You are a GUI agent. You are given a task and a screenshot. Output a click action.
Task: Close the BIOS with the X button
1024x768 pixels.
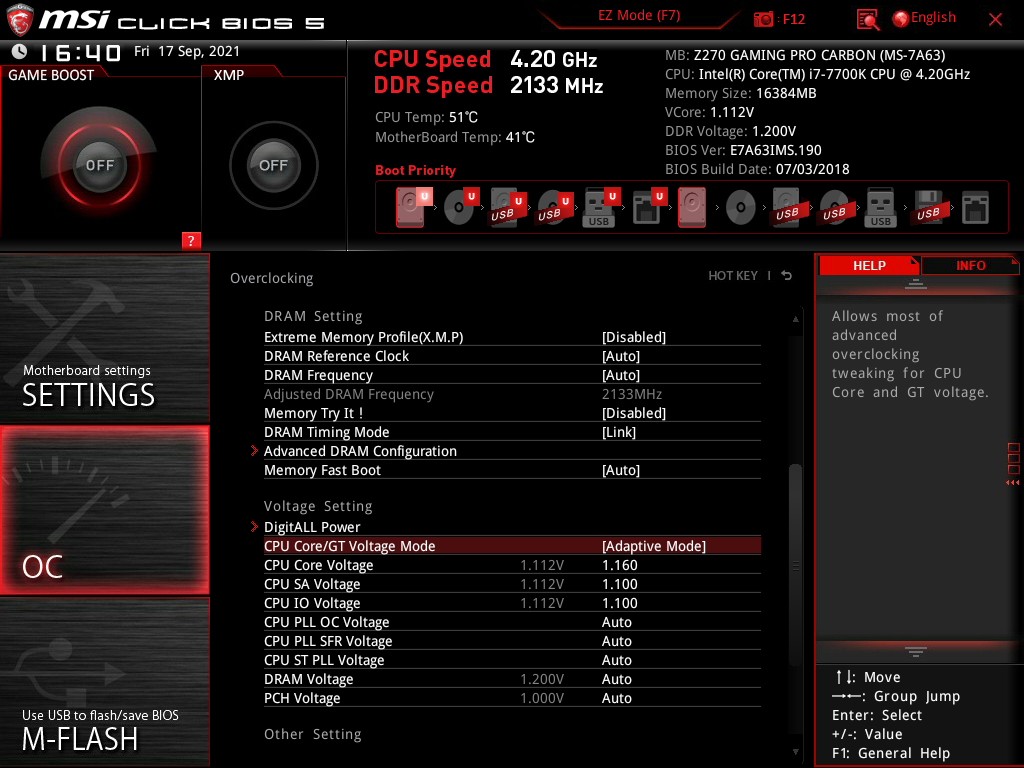tap(995, 20)
